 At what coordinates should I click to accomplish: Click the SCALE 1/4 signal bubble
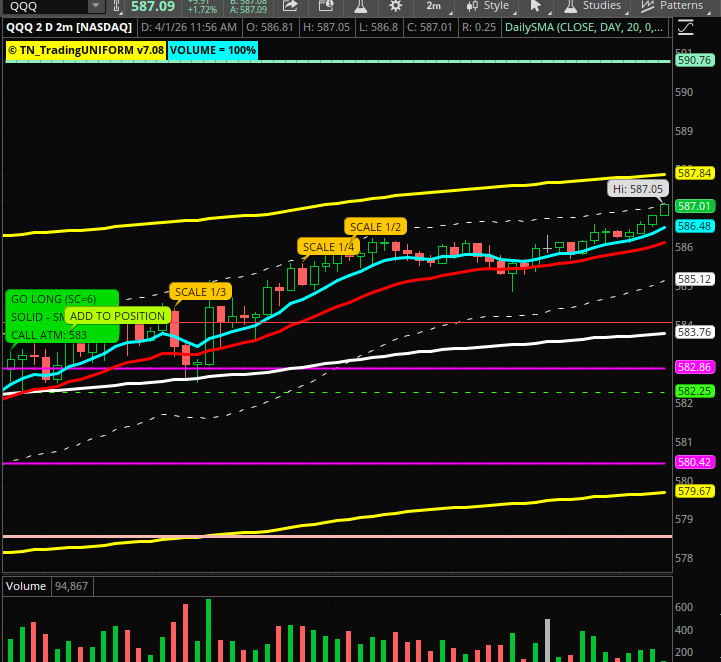point(328,247)
